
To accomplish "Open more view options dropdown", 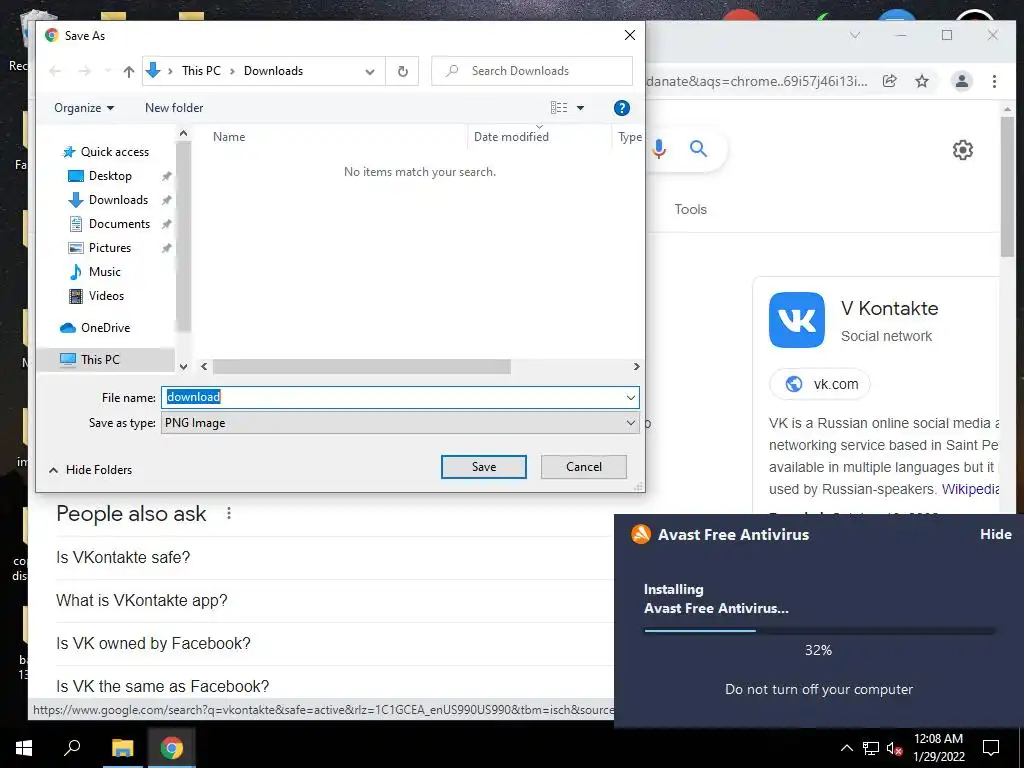I will pyautogui.click(x=580, y=108).
